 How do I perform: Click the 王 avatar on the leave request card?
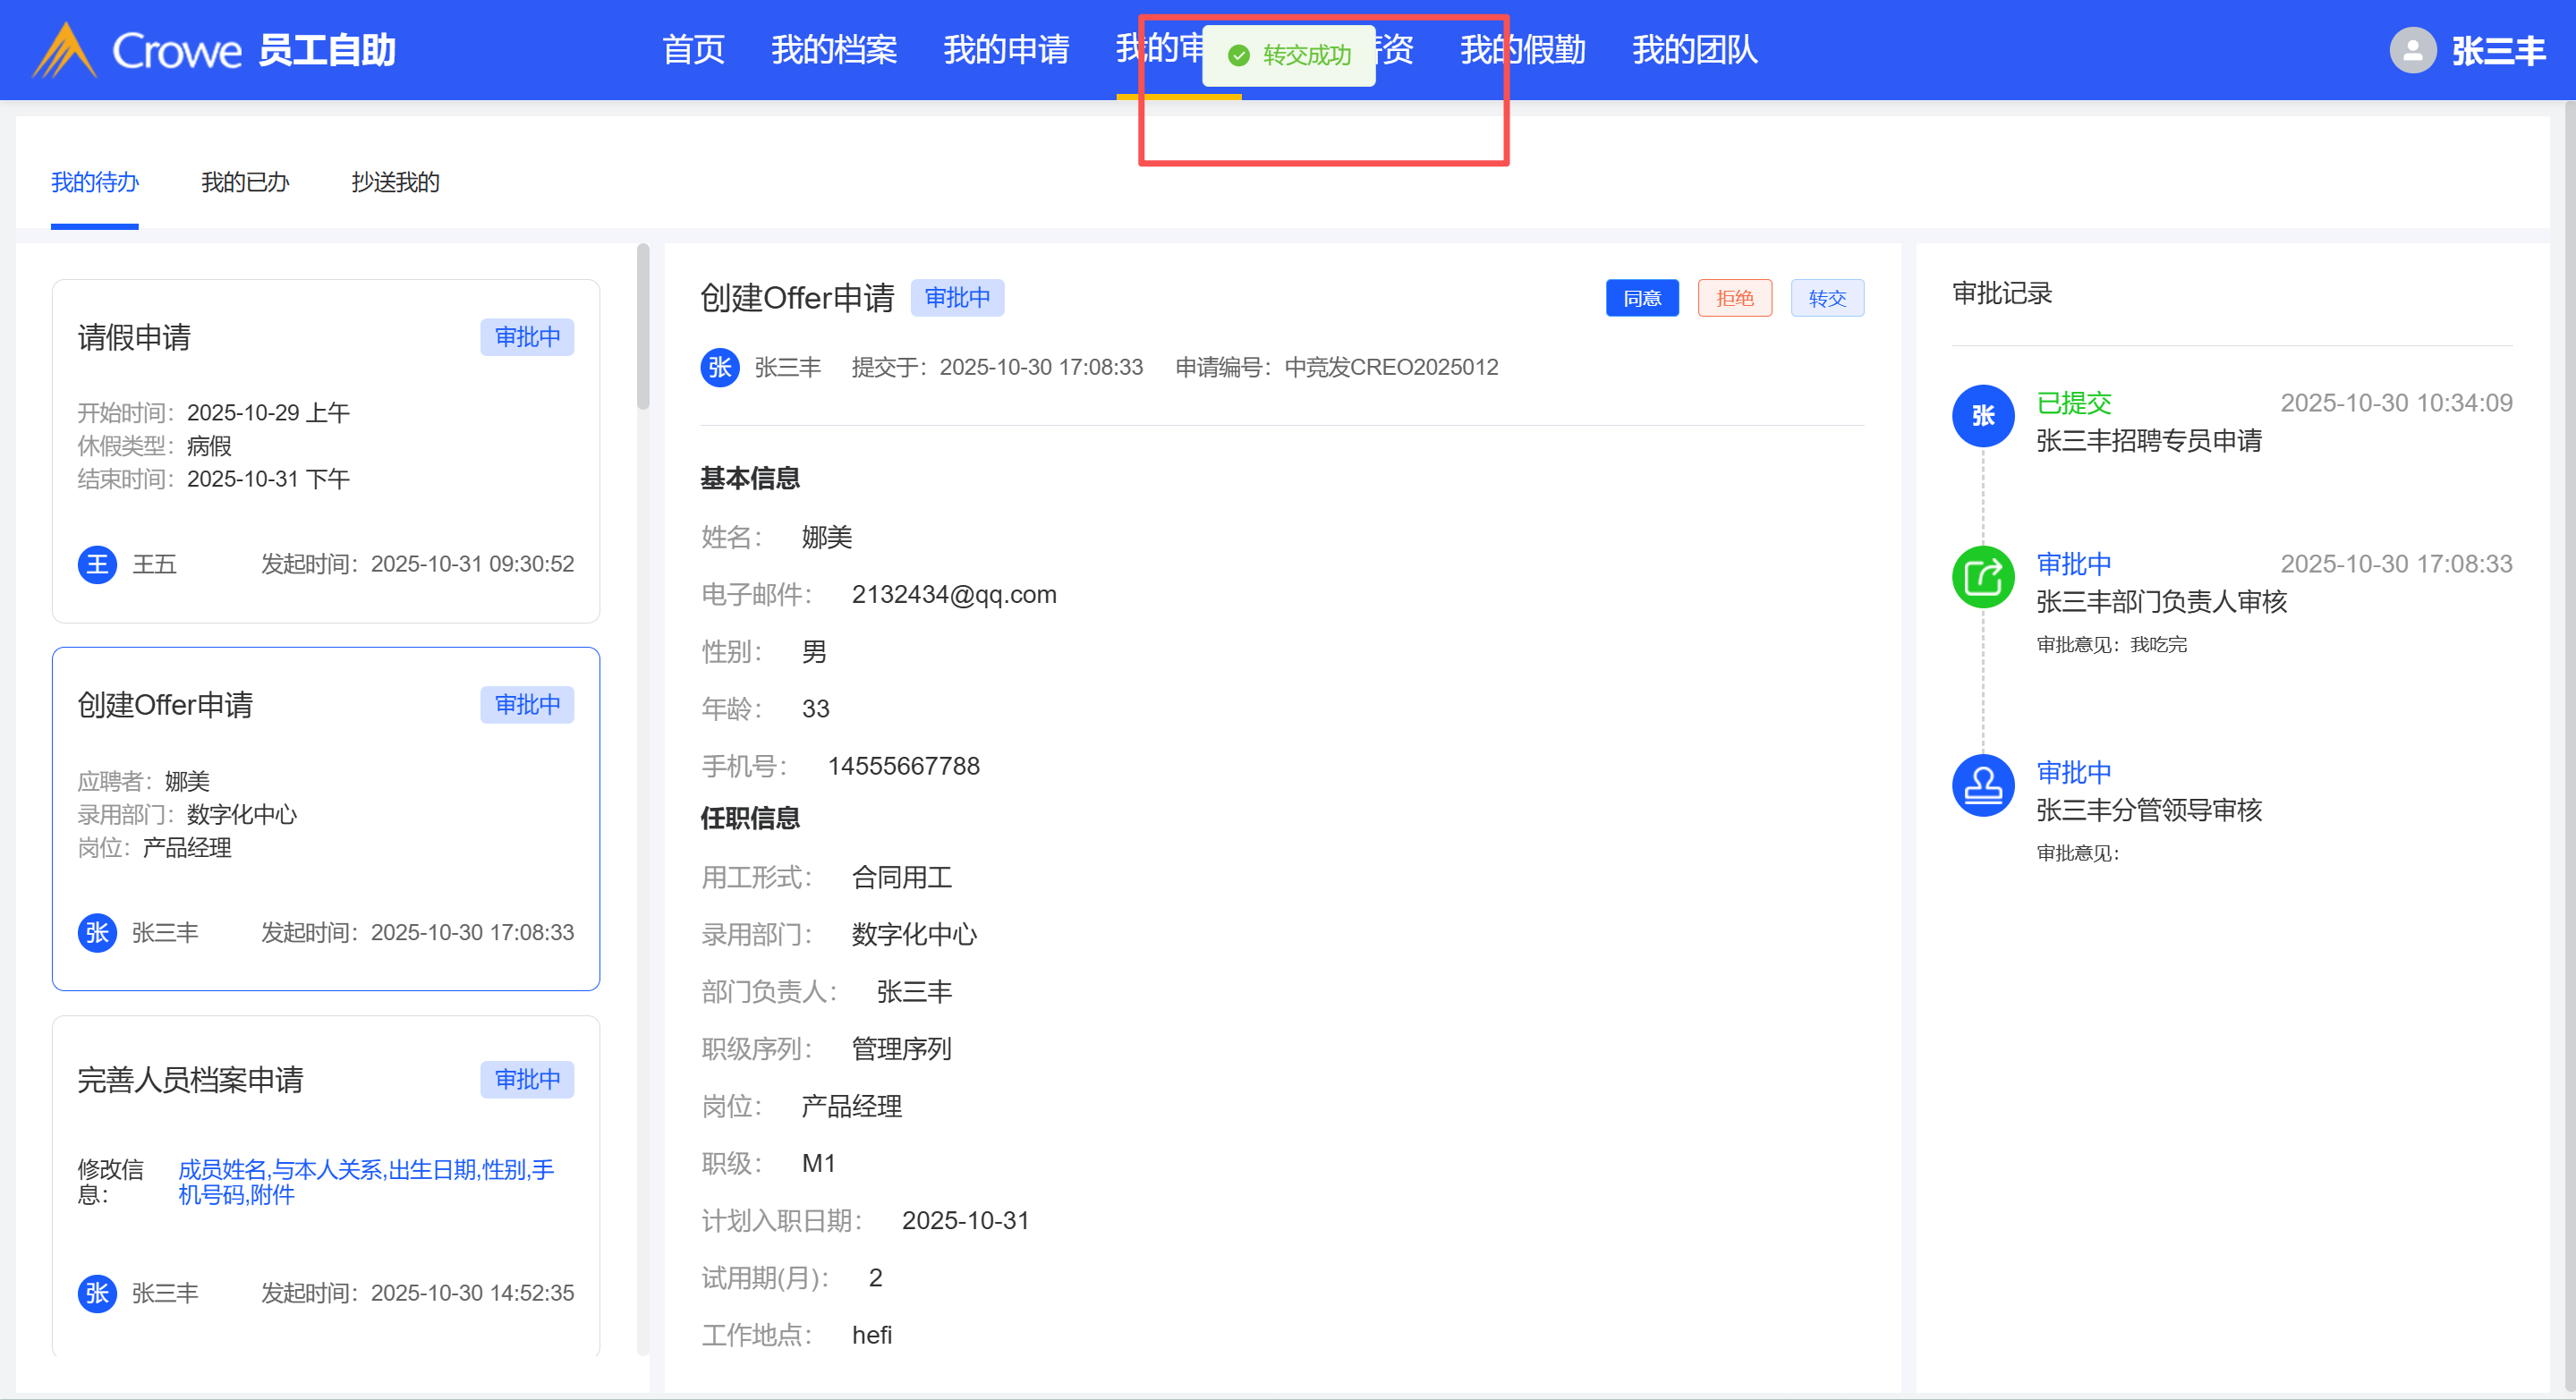pos(97,564)
